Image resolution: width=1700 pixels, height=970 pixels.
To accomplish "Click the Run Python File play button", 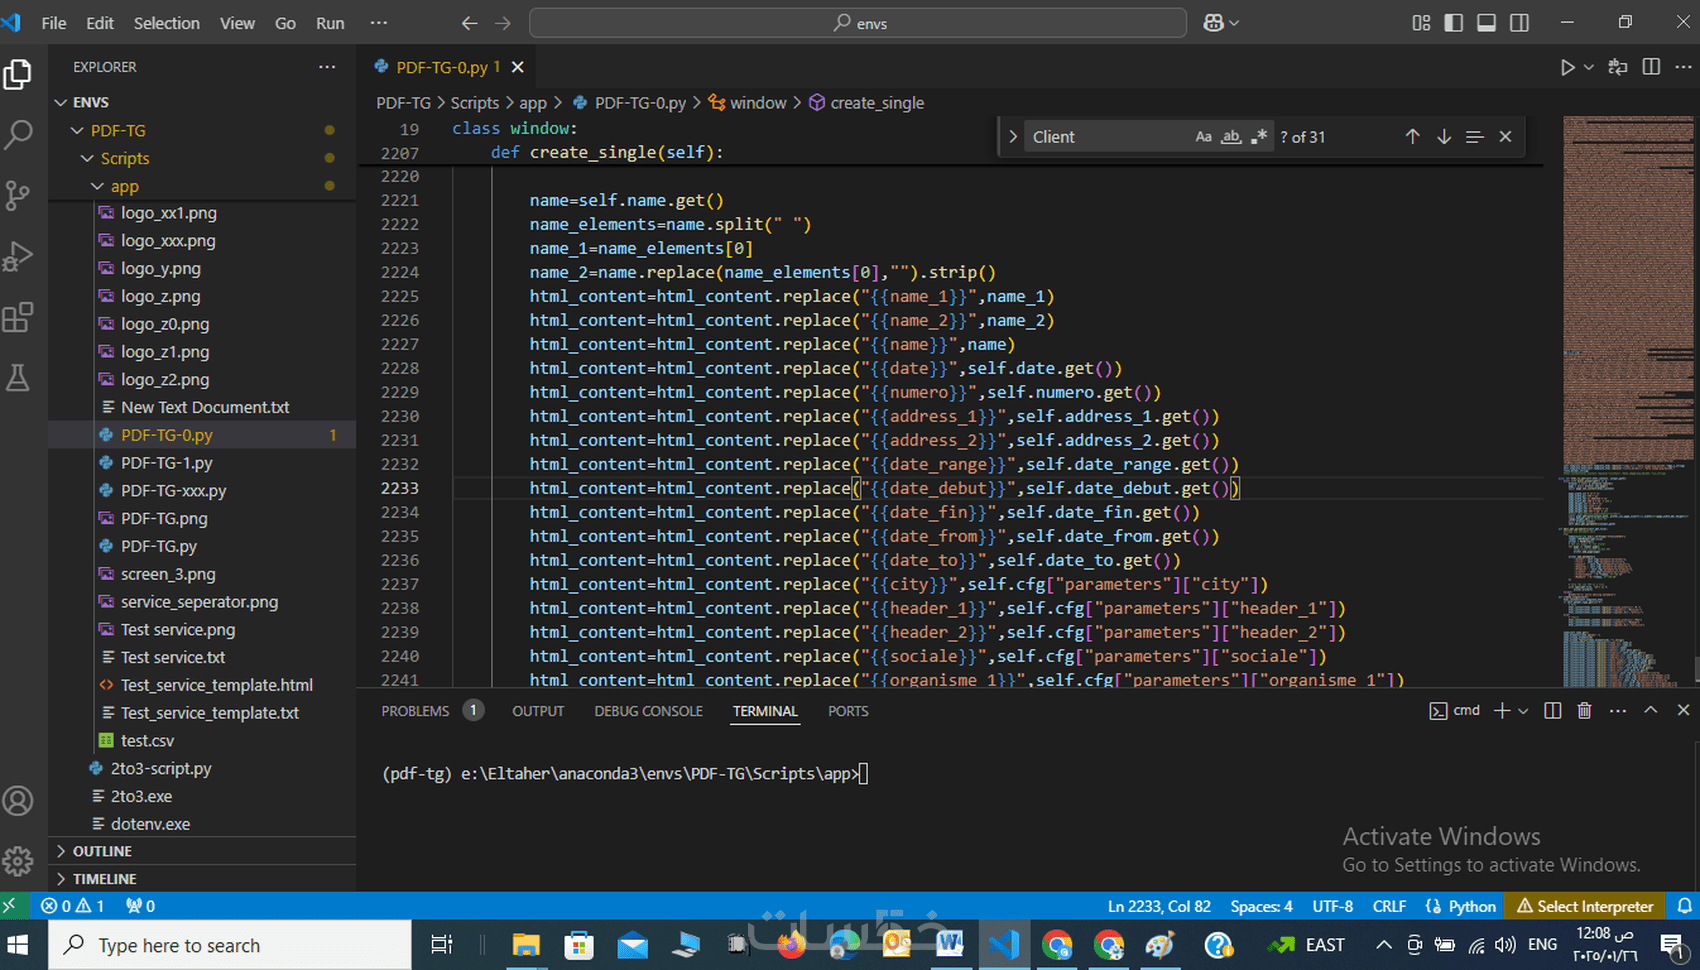I will [1567, 67].
